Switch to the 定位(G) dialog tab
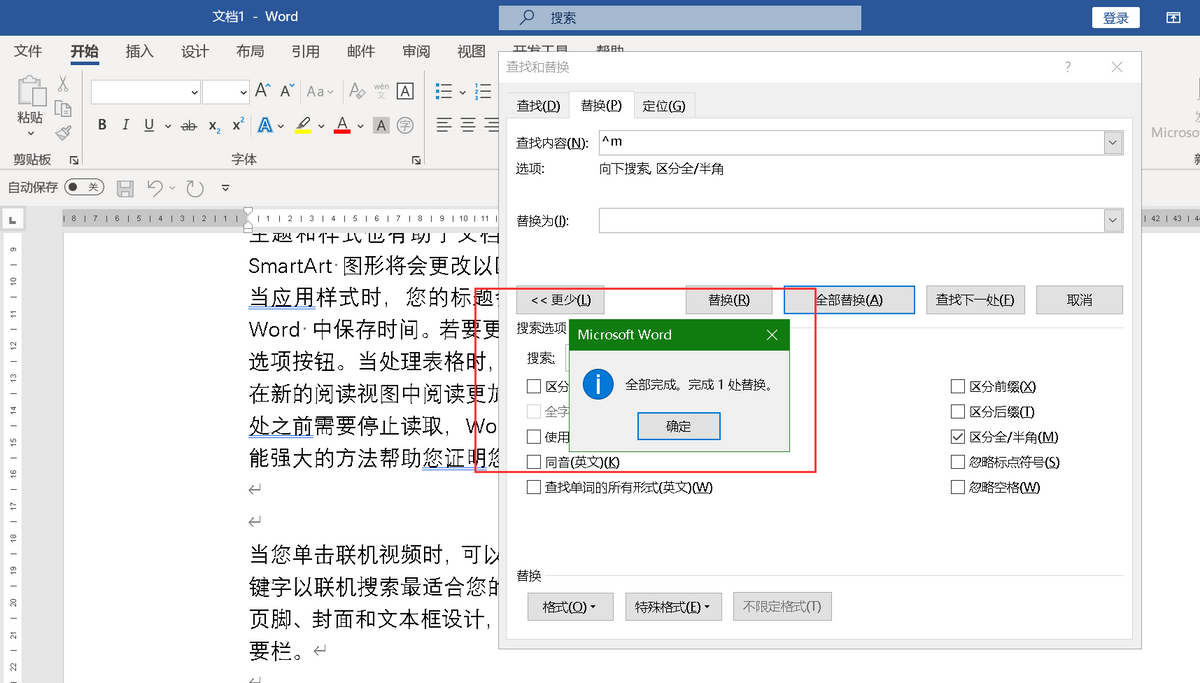 (664, 106)
